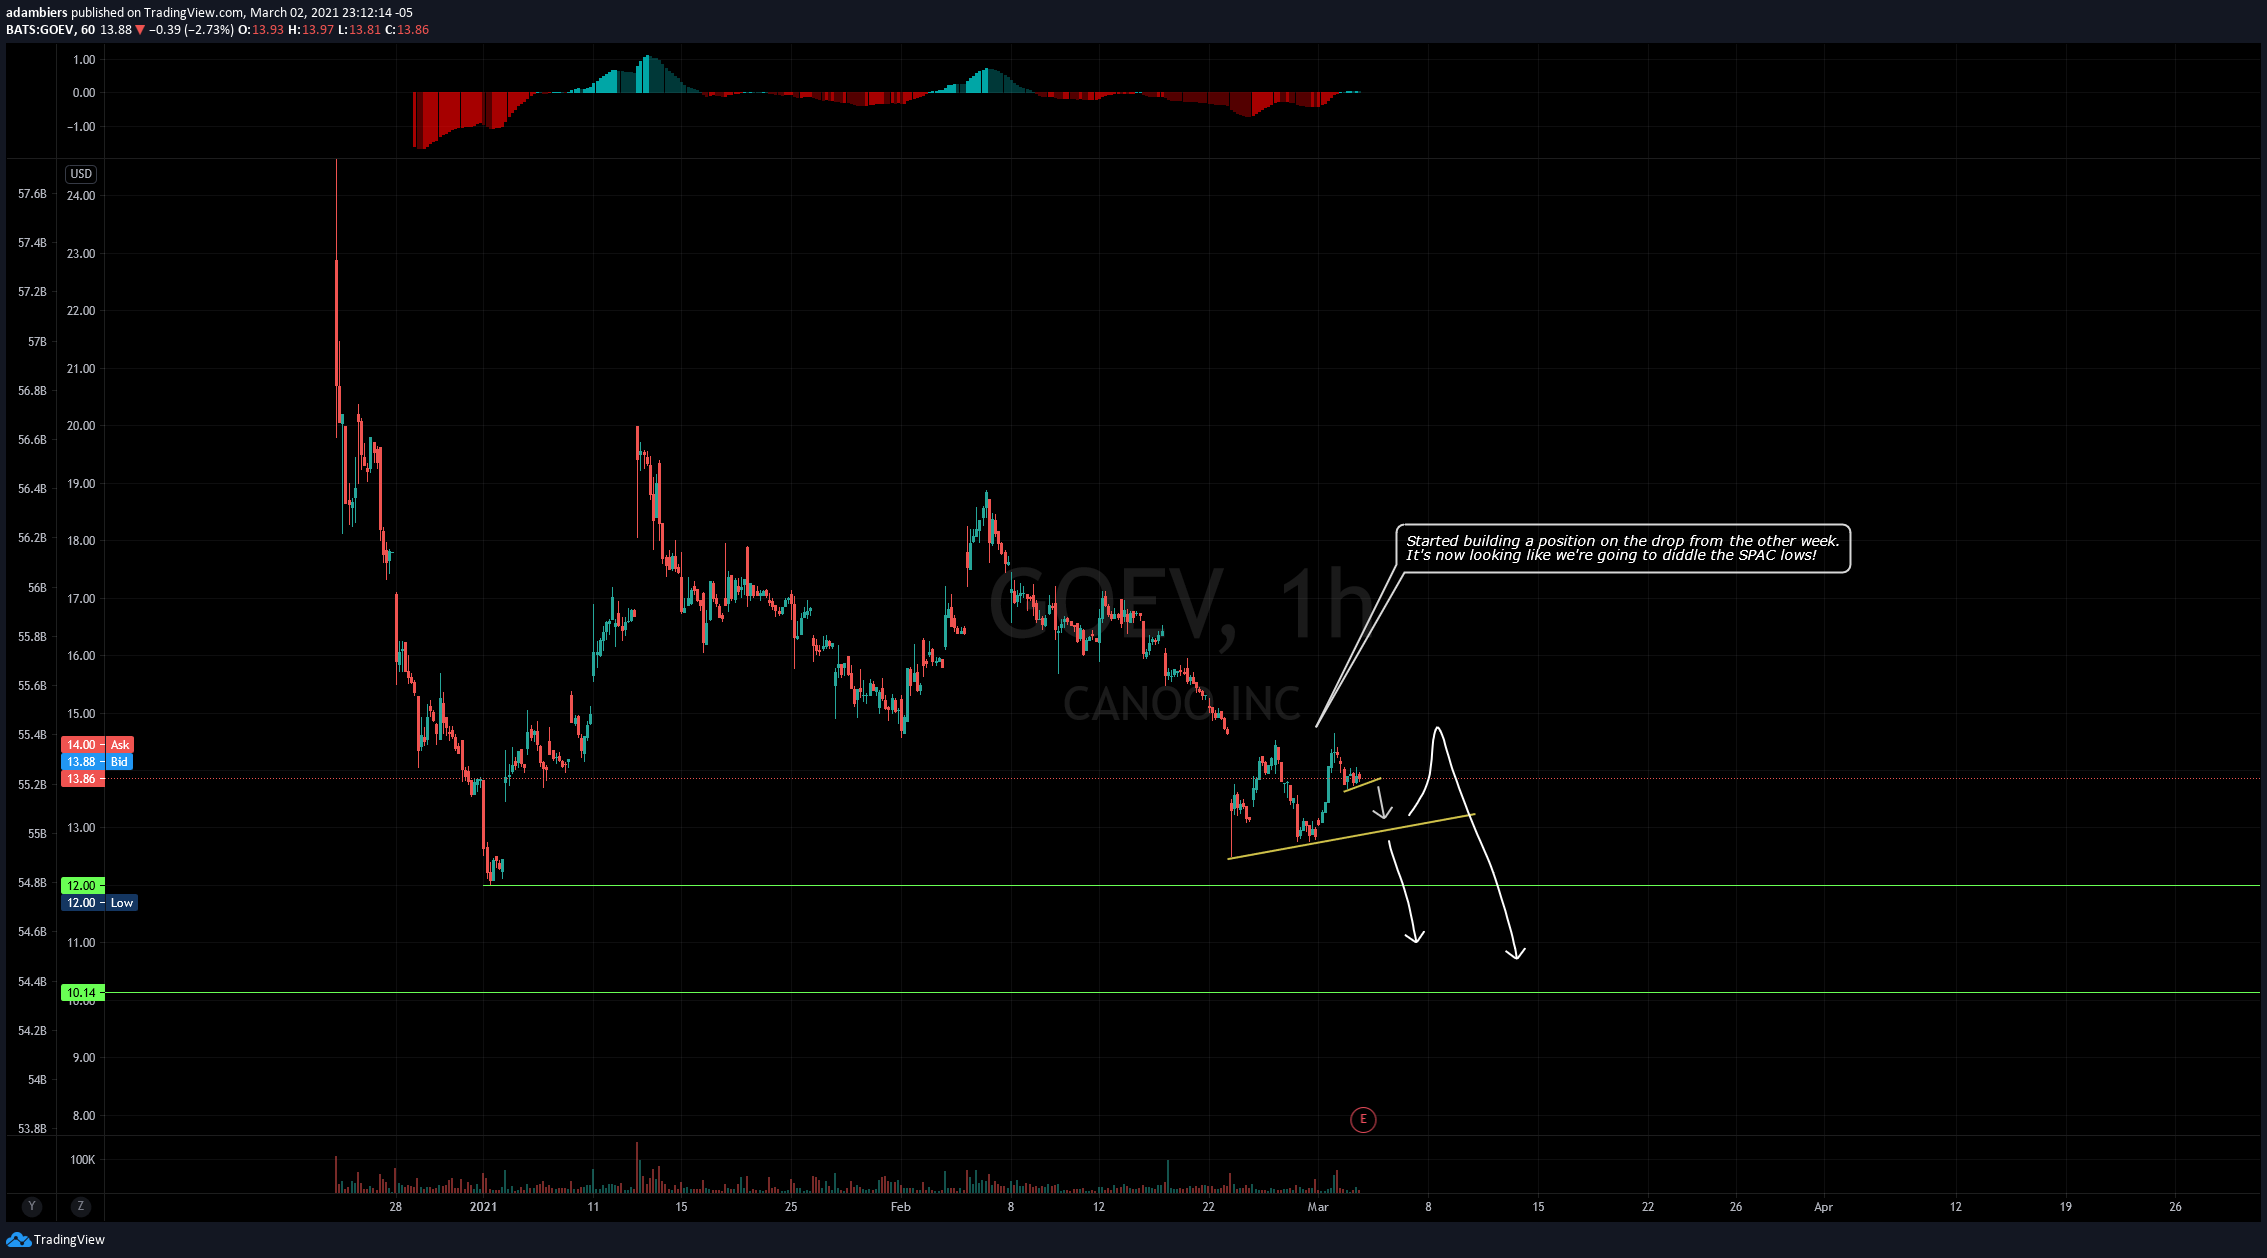Click the indicator scale label −1.00
The width and height of the screenshot is (2267, 1258).
tap(81, 127)
